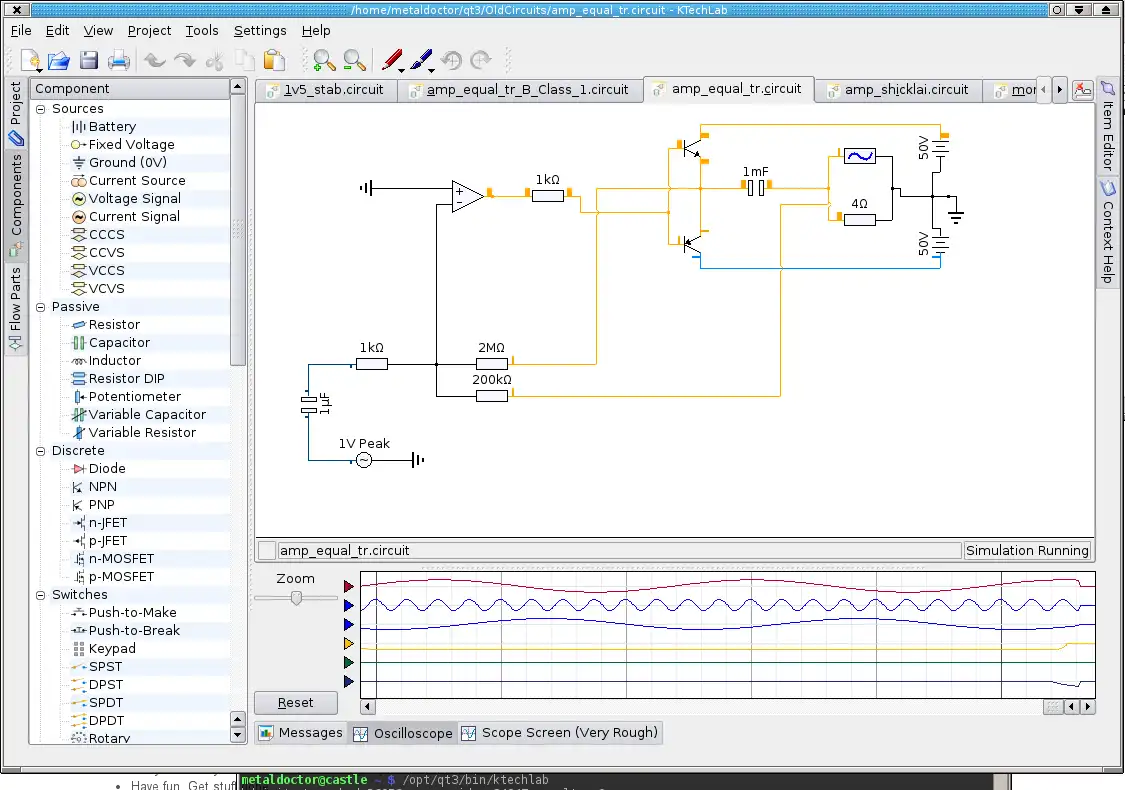Select the op-amp on the circuit
This screenshot has height=790, width=1125.
(x=468, y=196)
